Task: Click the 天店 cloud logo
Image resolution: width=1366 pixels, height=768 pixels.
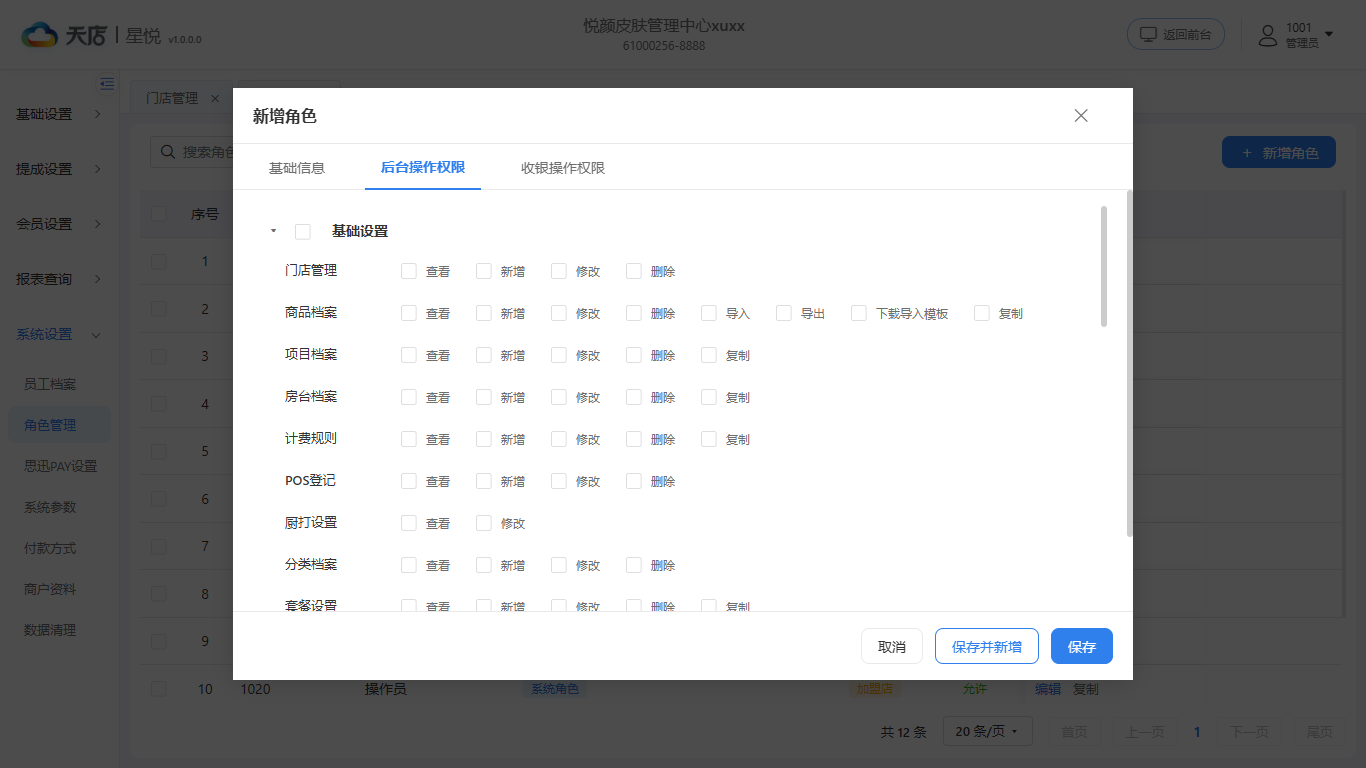Action: pyautogui.click(x=40, y=36)
